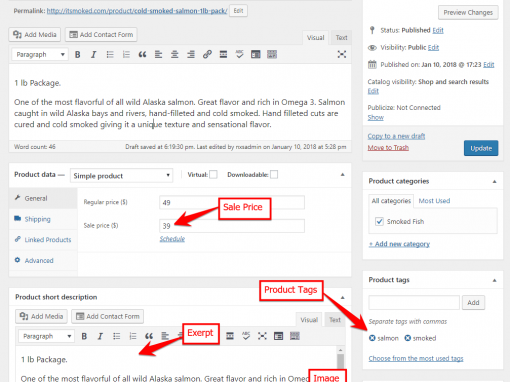The height and width of the screenshot is (382, 510).
Task: Click the insert link icon in main editor
Action: click(207, 54)
